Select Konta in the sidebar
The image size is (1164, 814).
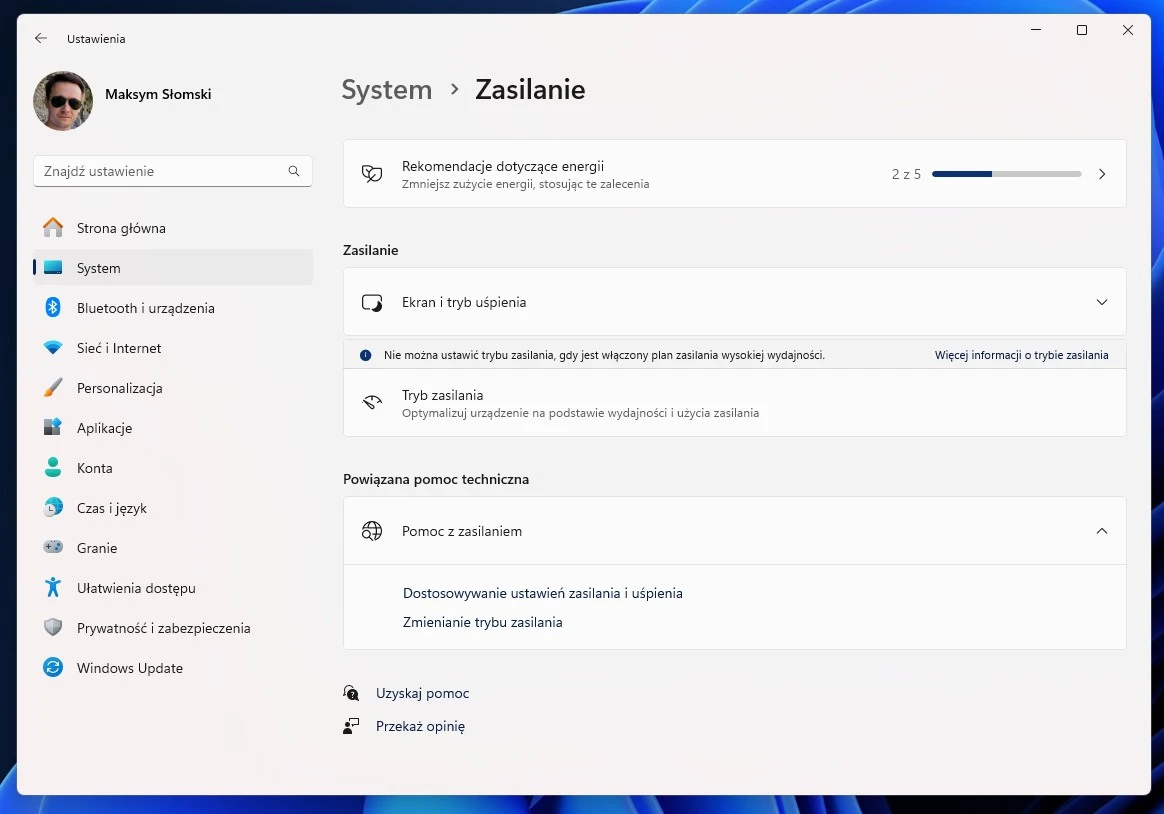[x=95, y=468]
